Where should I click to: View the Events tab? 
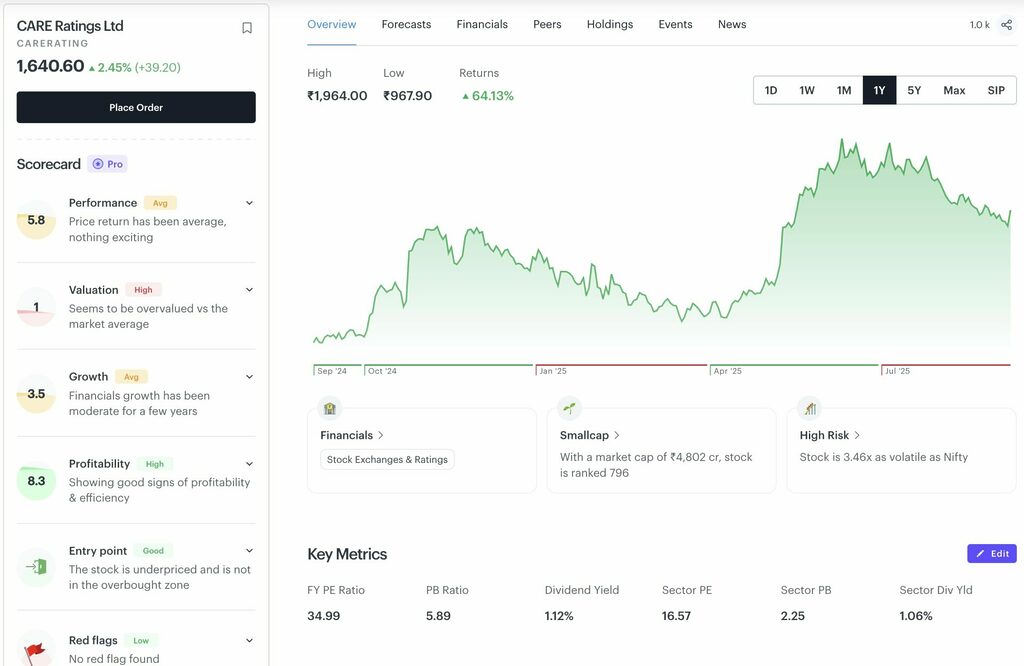tap(675, 25)
